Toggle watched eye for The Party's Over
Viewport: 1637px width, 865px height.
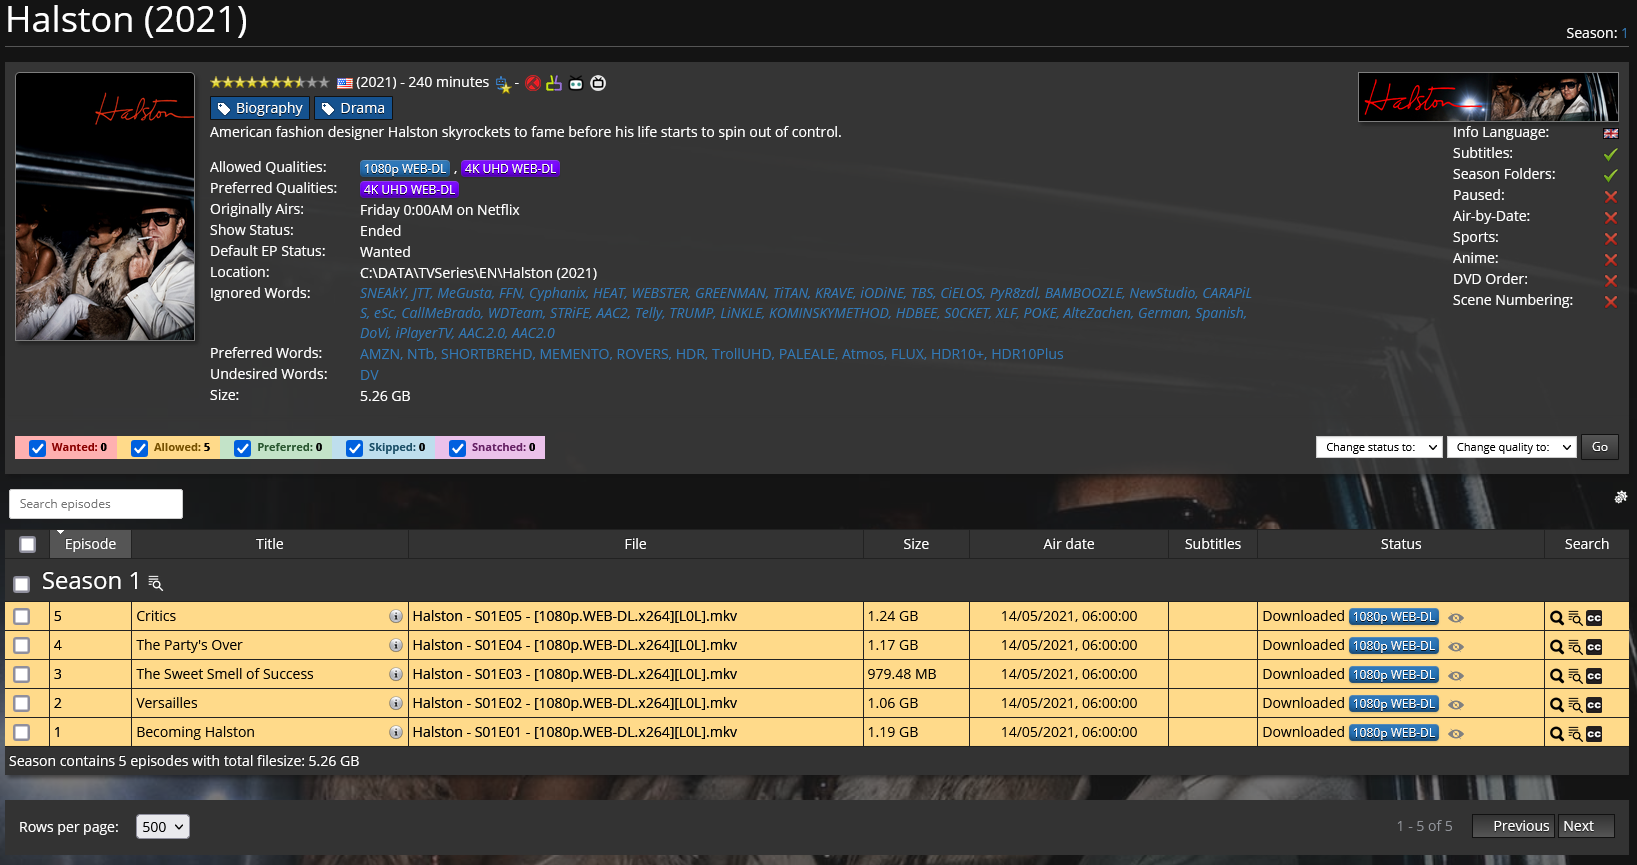1456,647
